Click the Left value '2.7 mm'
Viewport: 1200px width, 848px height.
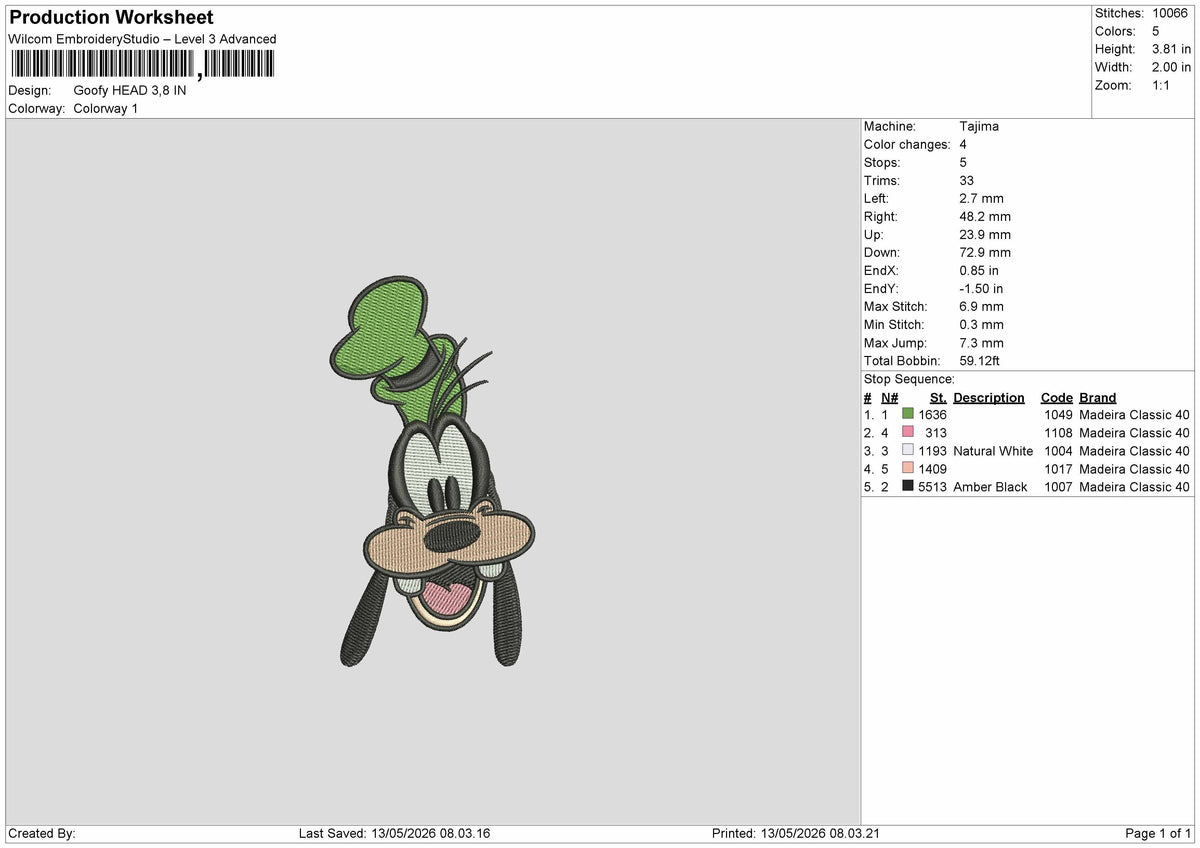click(981, 198)
